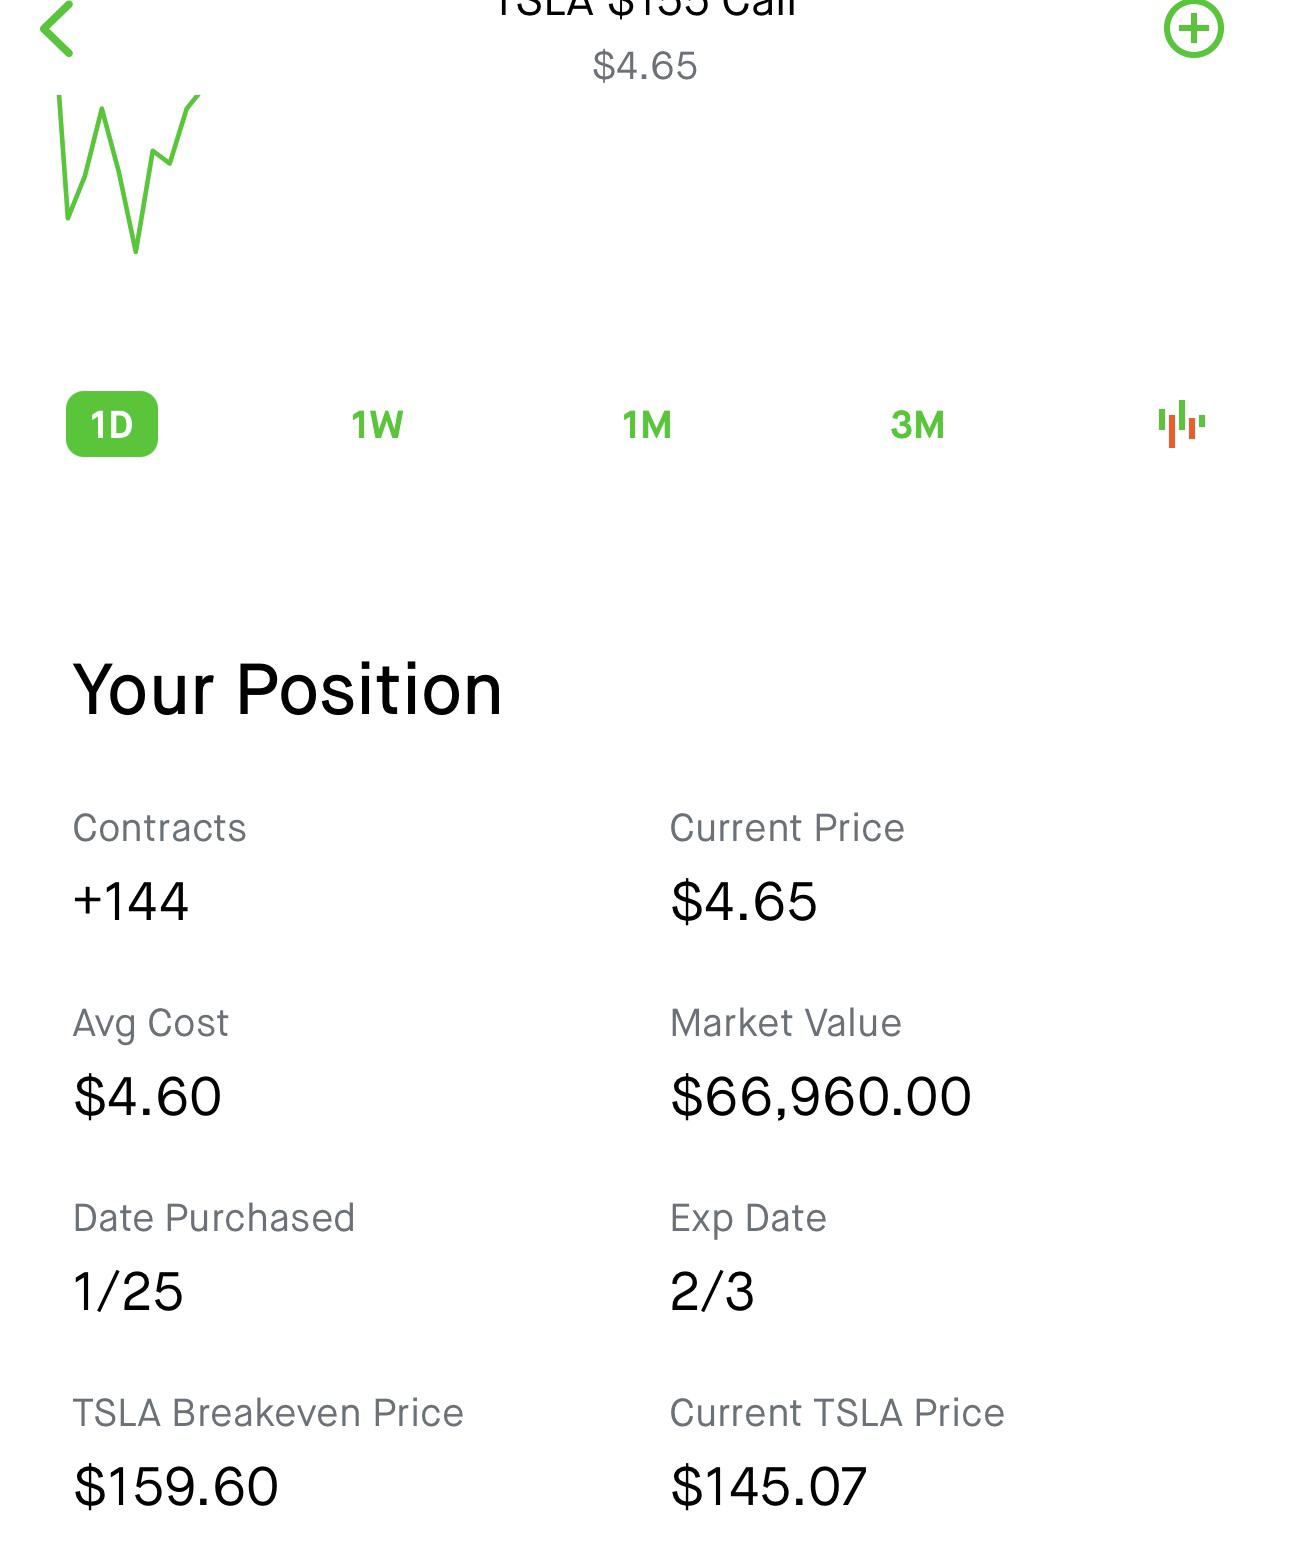Tap the Market Value $66,960.00
This screenshot has width=1290, height=1551.
coord(820,1096)
